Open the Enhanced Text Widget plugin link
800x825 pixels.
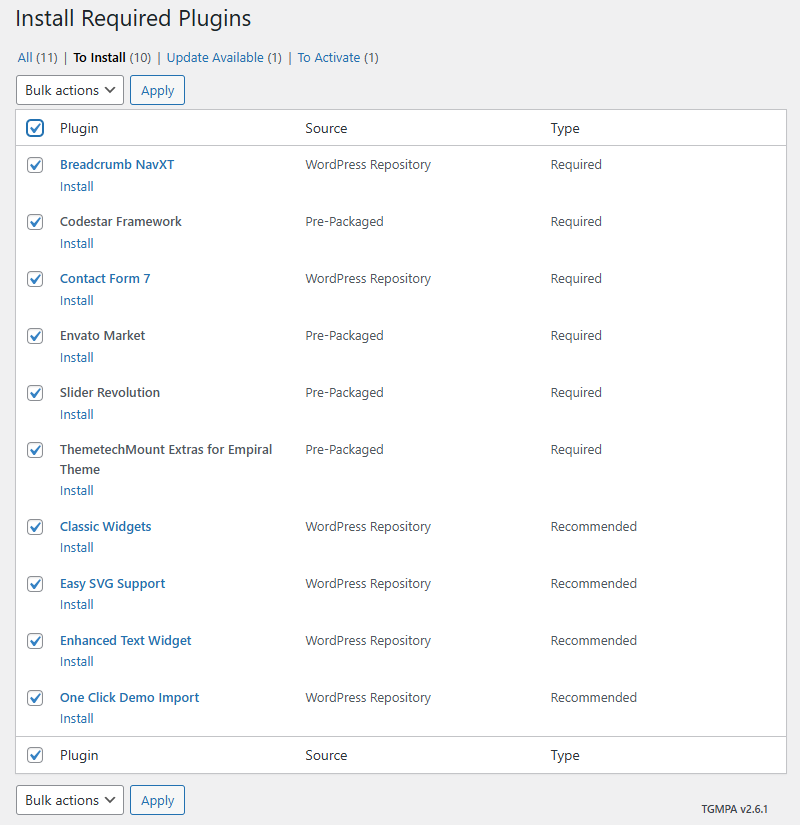(x=126, y=640)
